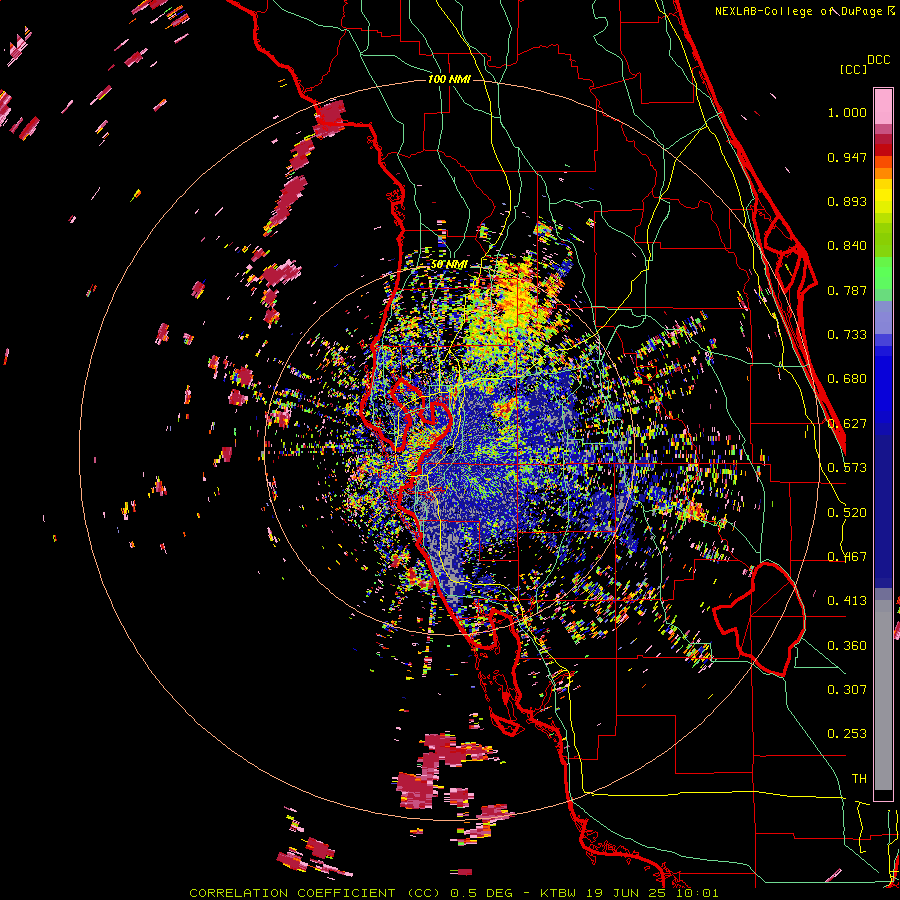Viewport: 900px width, 900px height.
Task: Click the 50 NMI range ring label
Action: tap(449, 265)
